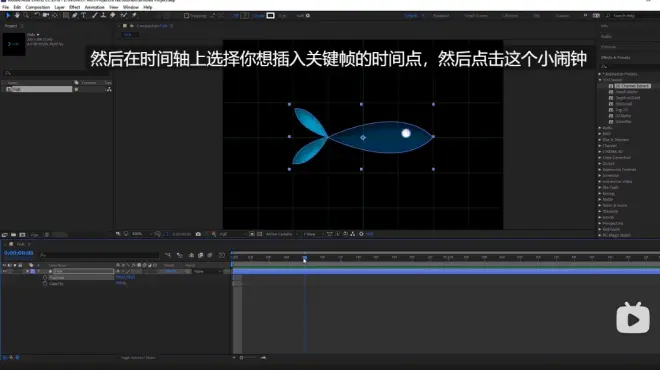Screen dimensions: 660x370
Task: Select the Rotation tool
Action: (37, 16)
